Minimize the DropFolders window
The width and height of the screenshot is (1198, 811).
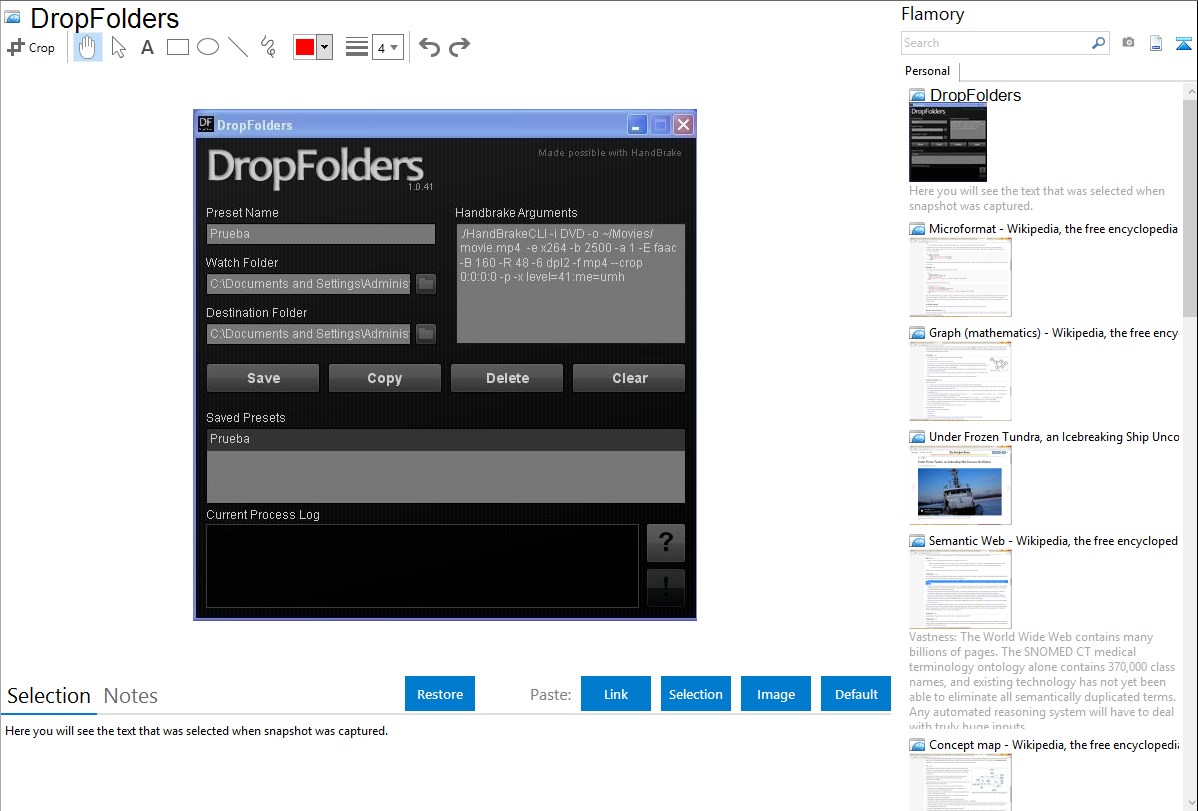pos(636,125)
